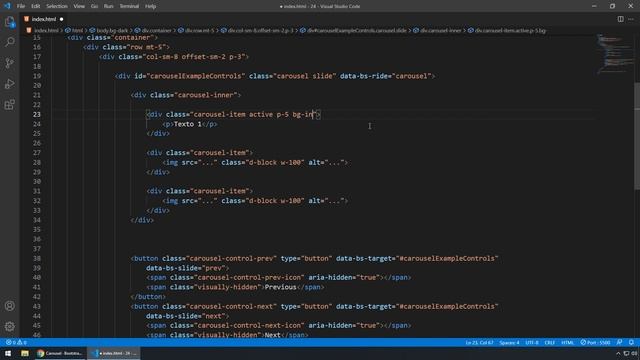
Task: Click the feedback icon in status bar
Action: point(620,342)
